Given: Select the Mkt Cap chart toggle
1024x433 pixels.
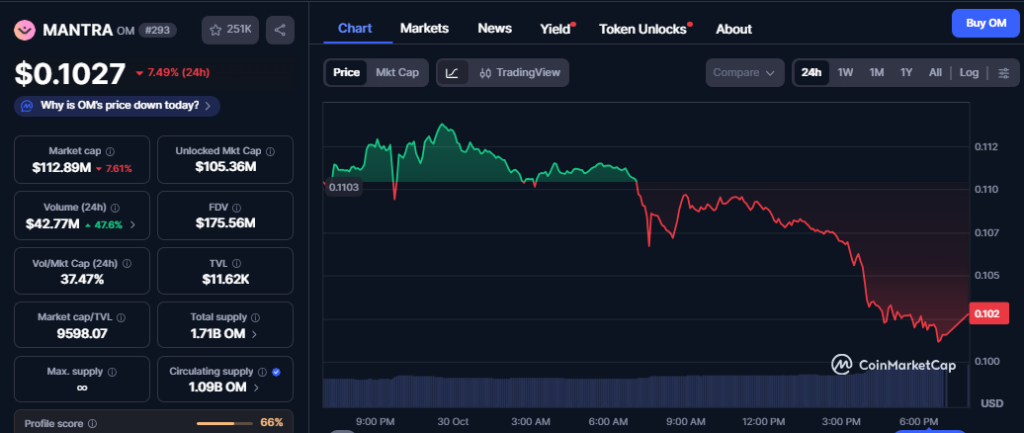Looking at the screenshot, I should [x=397, y=72].
